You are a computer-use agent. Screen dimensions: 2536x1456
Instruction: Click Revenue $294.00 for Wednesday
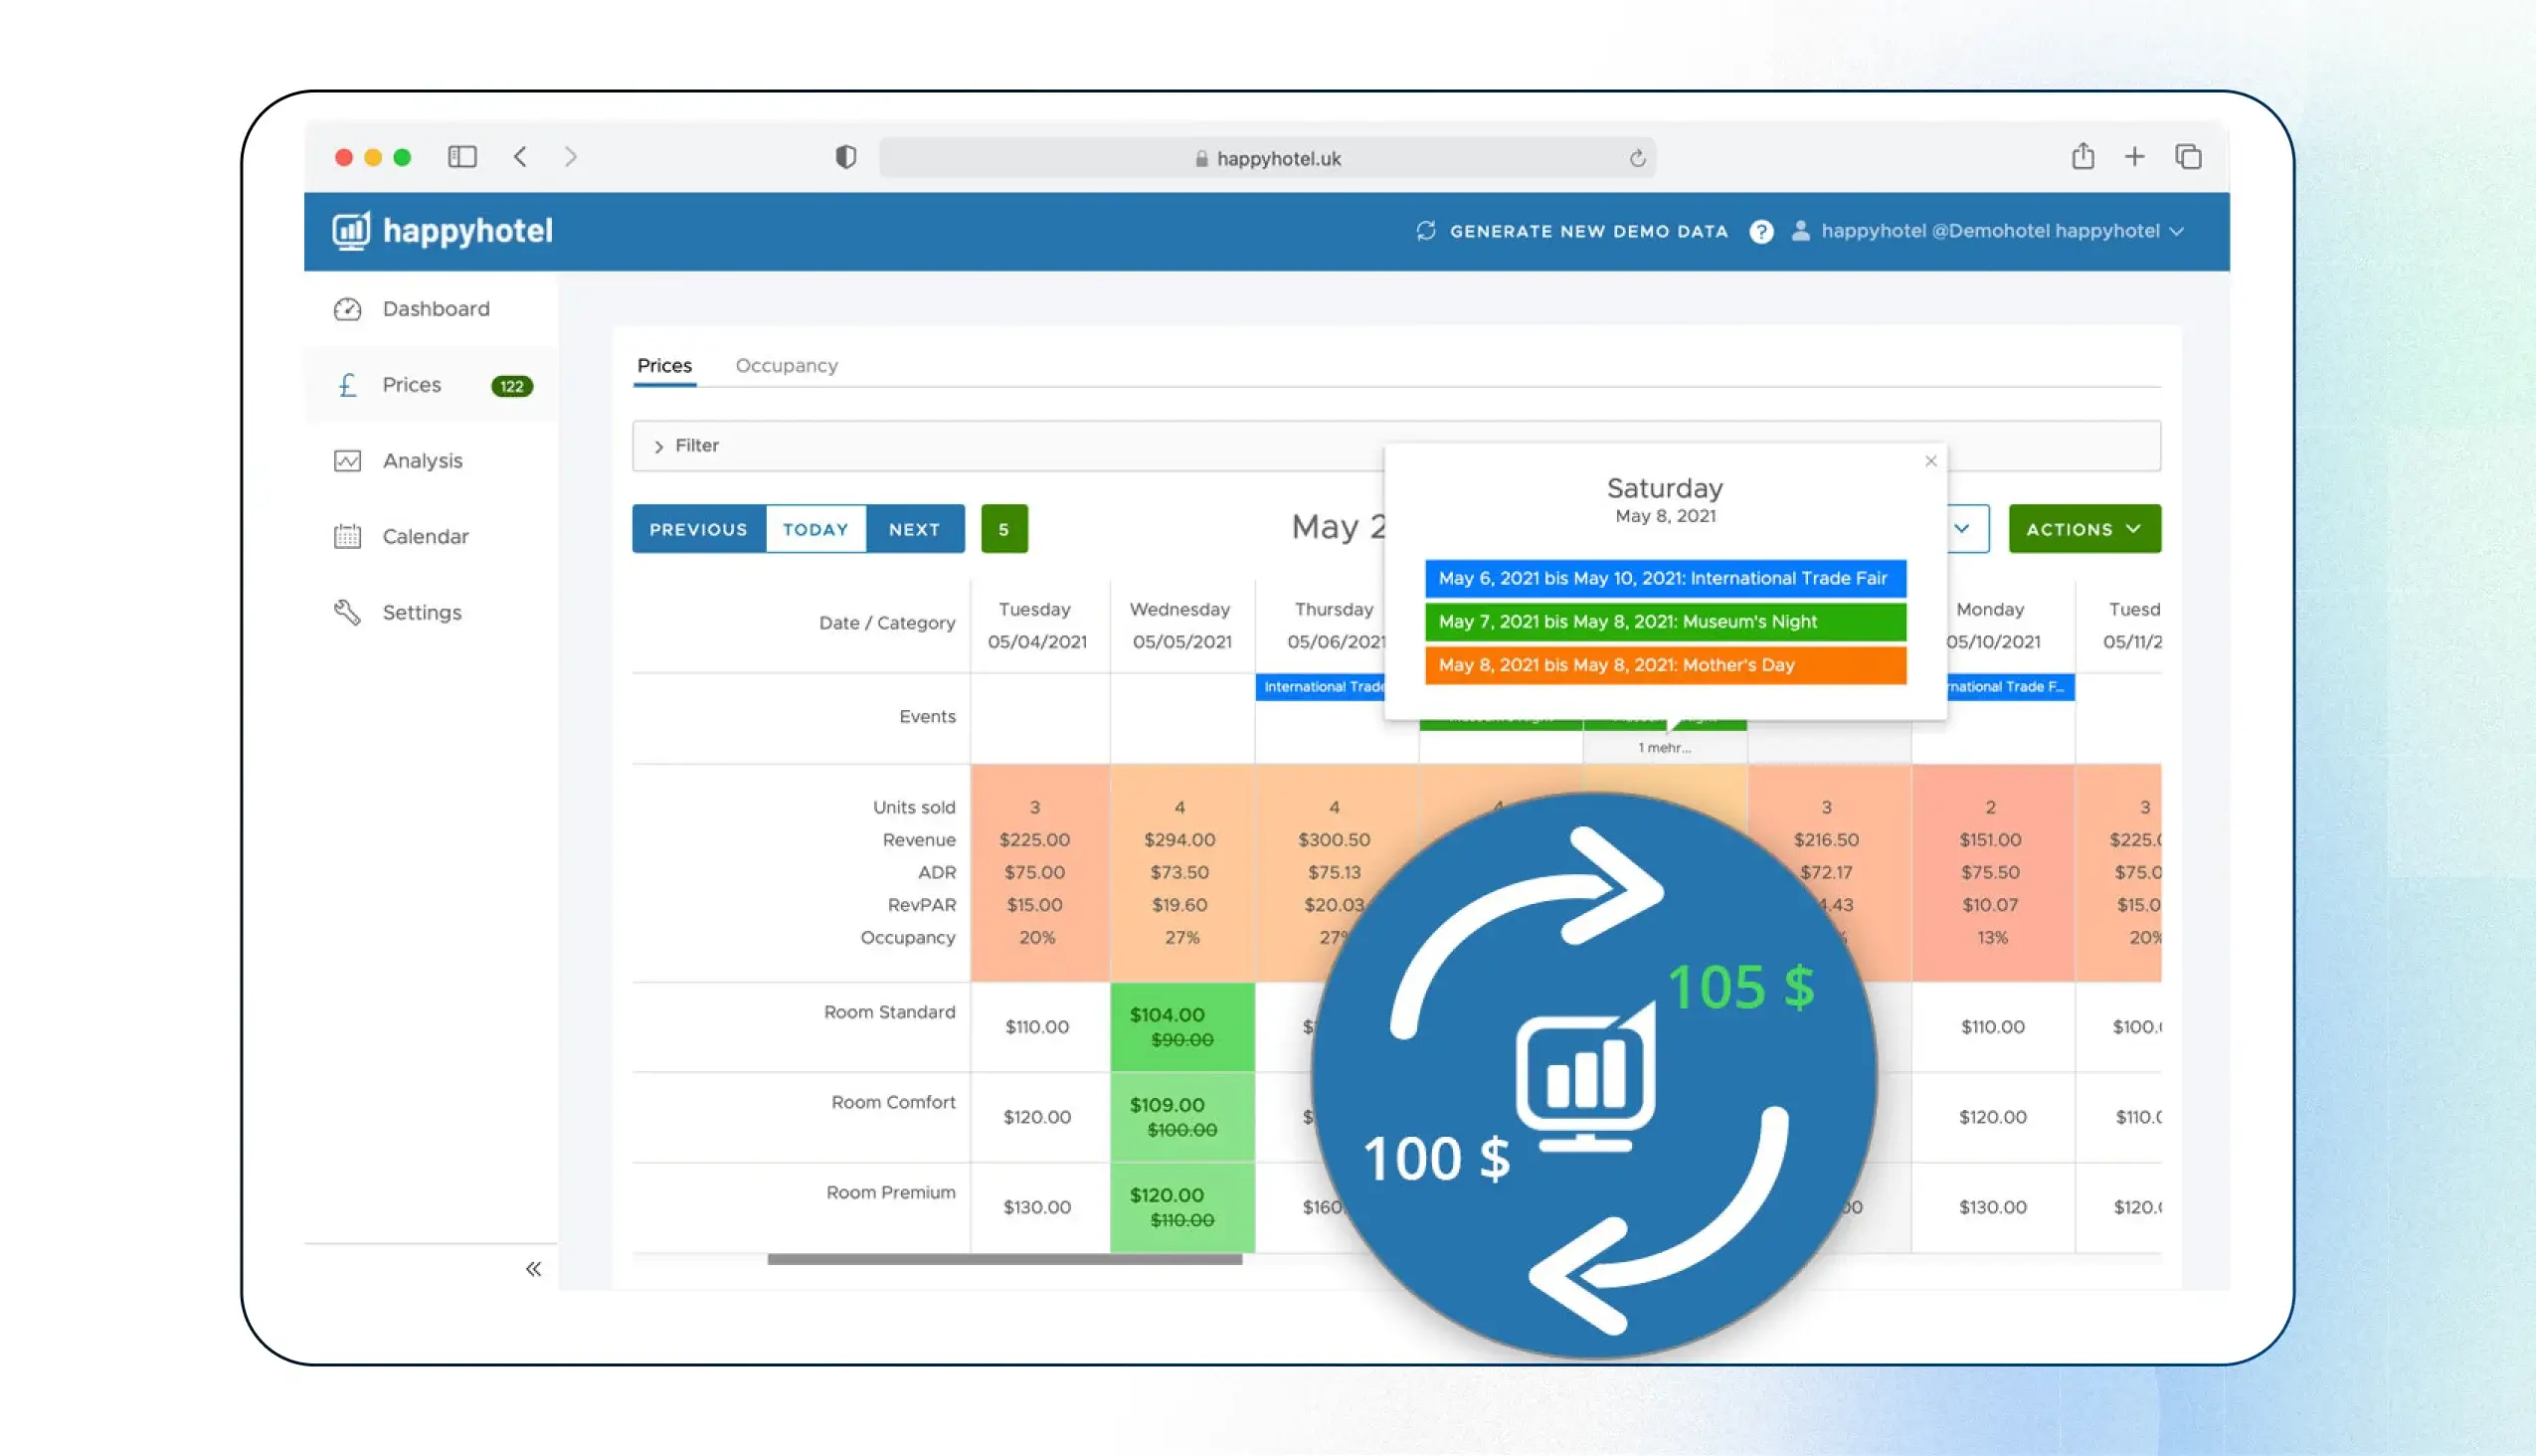click(x=1180, y=840)
